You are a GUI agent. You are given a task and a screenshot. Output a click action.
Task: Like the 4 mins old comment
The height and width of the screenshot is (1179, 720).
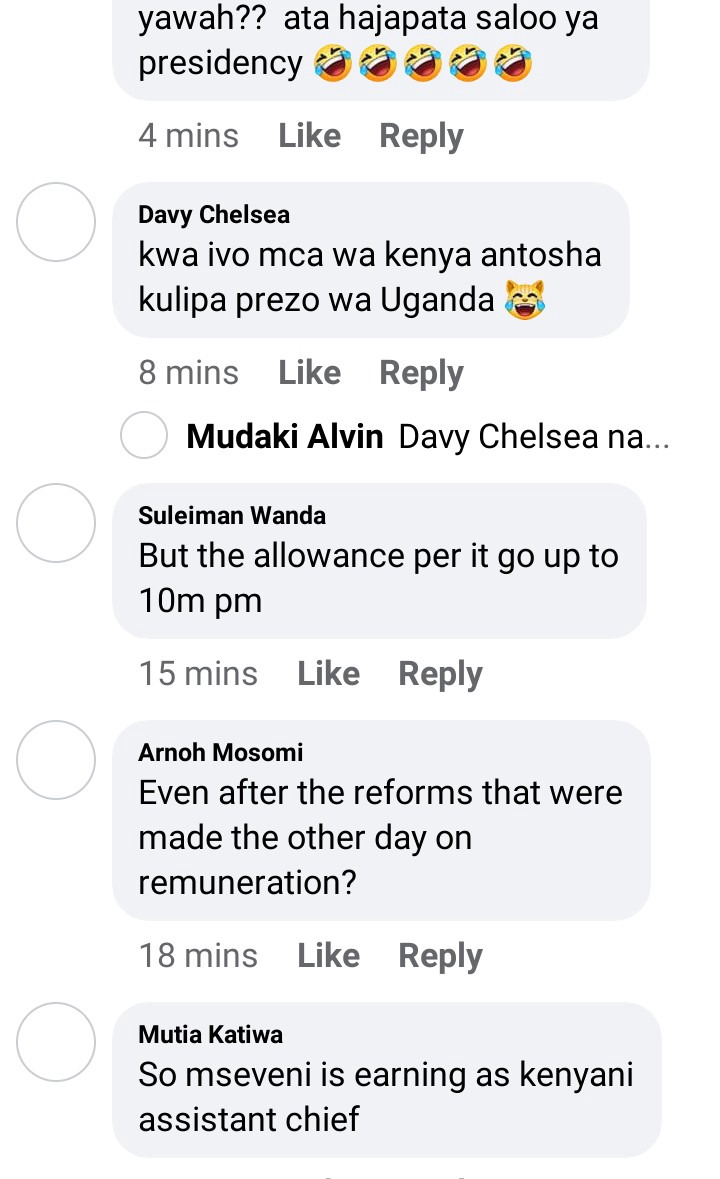pos(309,136)
